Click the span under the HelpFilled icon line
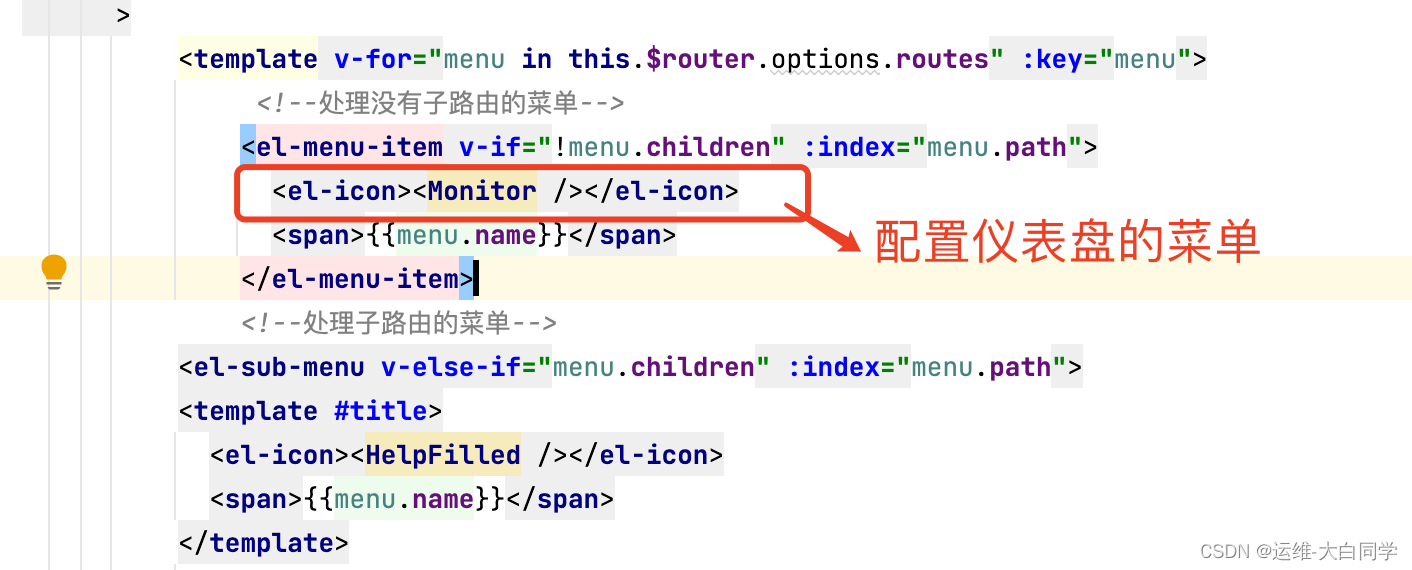This screenshot has height=570, width=1412. (x=412, y=499)
